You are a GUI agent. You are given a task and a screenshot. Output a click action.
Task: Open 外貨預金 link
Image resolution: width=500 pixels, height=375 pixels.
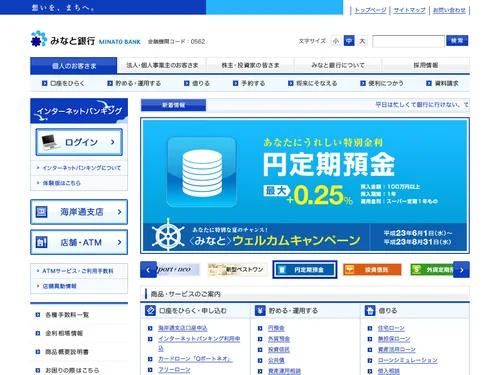[x=279, y=339]
